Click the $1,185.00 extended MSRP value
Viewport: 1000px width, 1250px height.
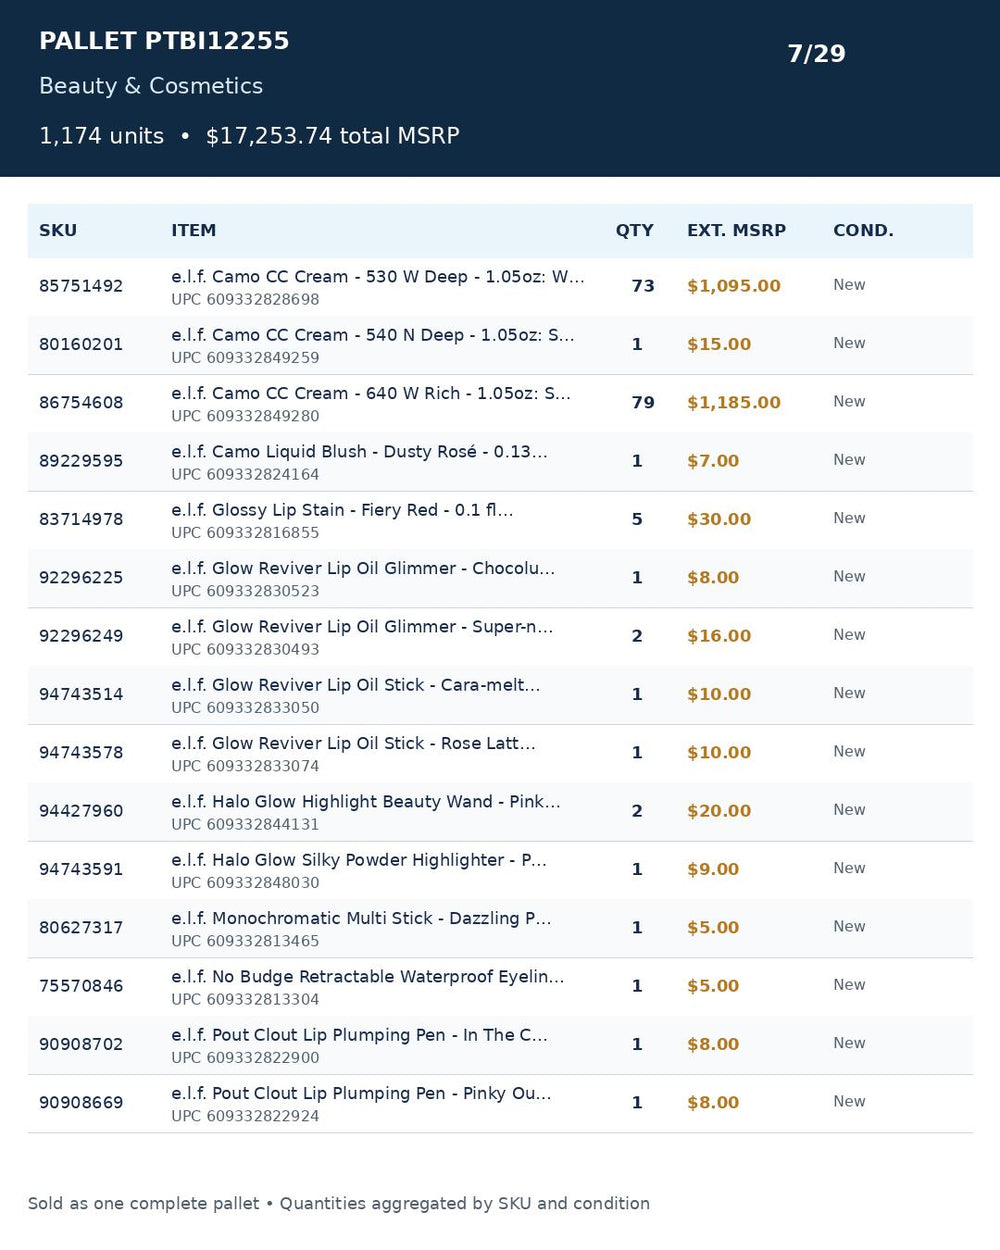tap(734, 403)
